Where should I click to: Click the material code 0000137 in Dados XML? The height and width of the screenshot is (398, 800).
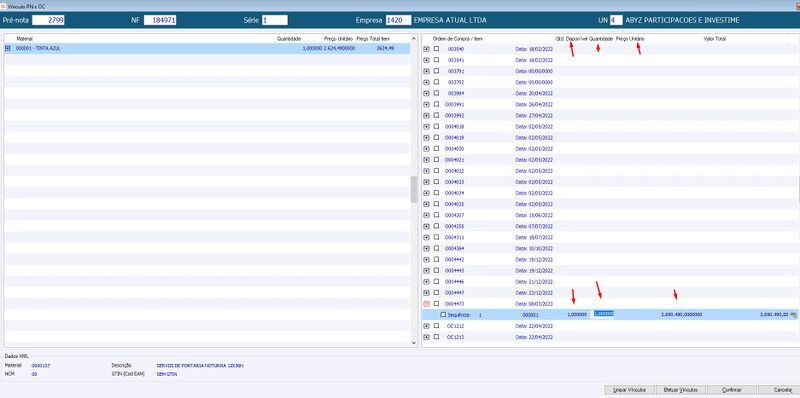click(x=40, y=365)
